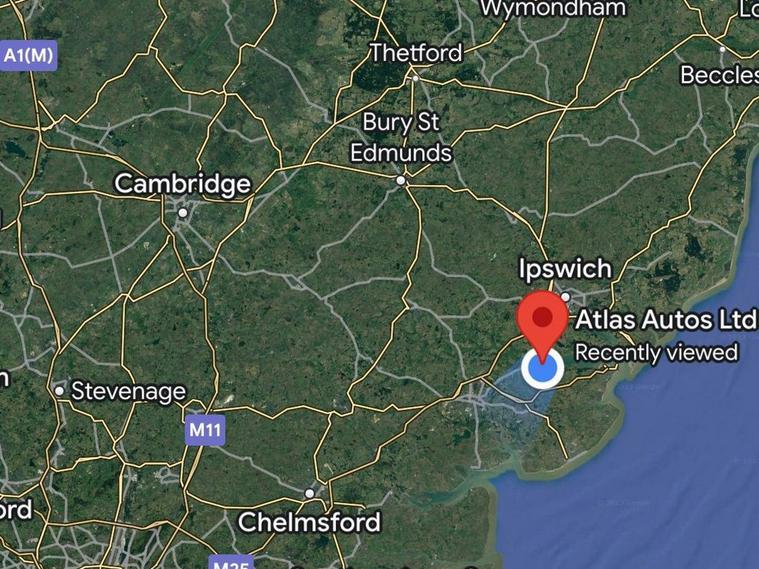This screenshot has width=759, height=569.
Task: Select the Bury St Edmunds label
Action: tap(401, 138)
